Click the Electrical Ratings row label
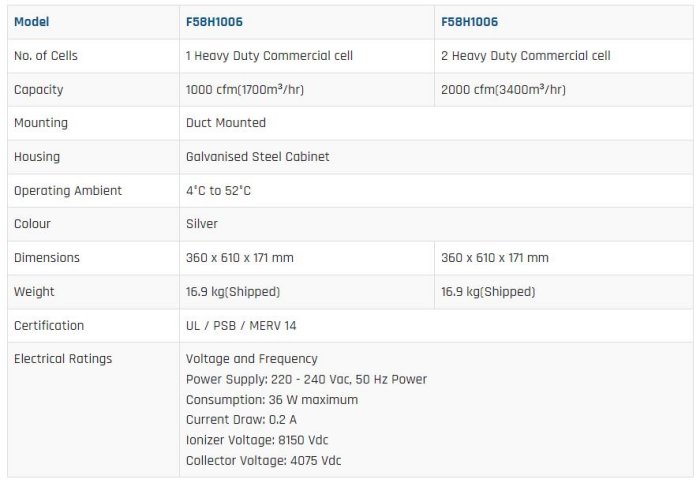This screenshot has width=700, height=483. pos(63,359)
